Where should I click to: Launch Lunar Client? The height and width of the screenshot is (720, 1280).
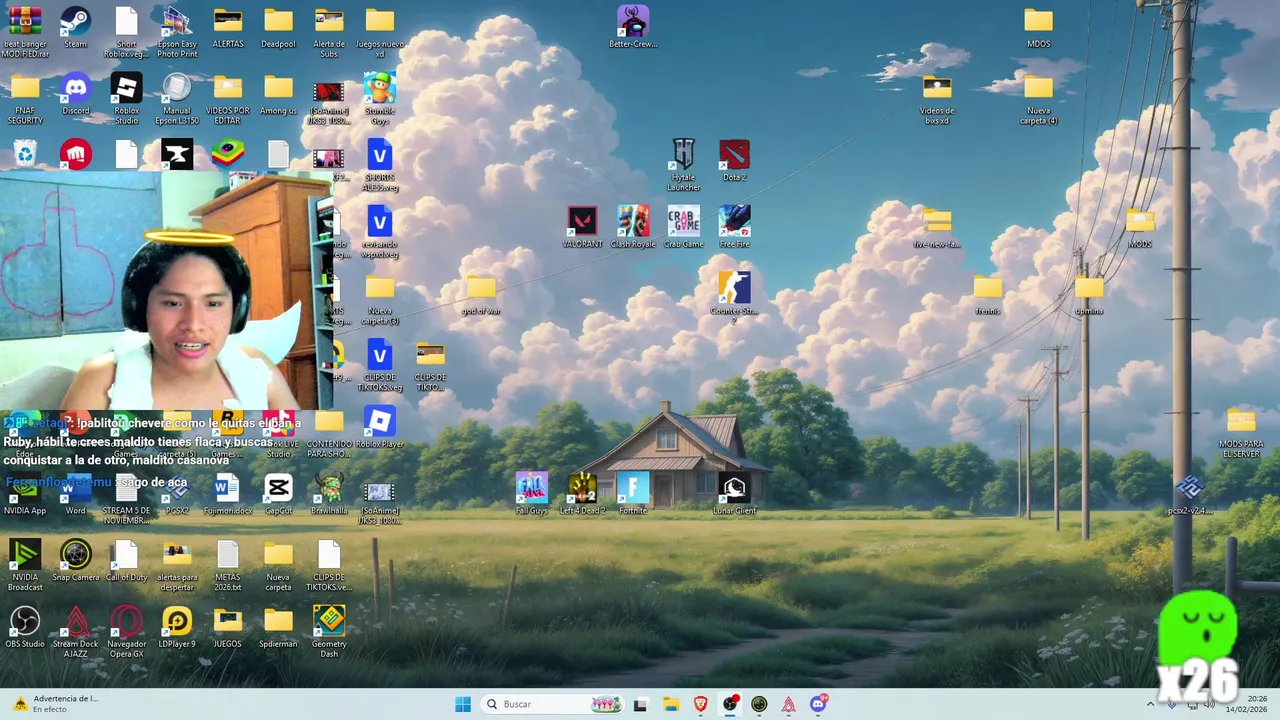[x=734, y=494]
